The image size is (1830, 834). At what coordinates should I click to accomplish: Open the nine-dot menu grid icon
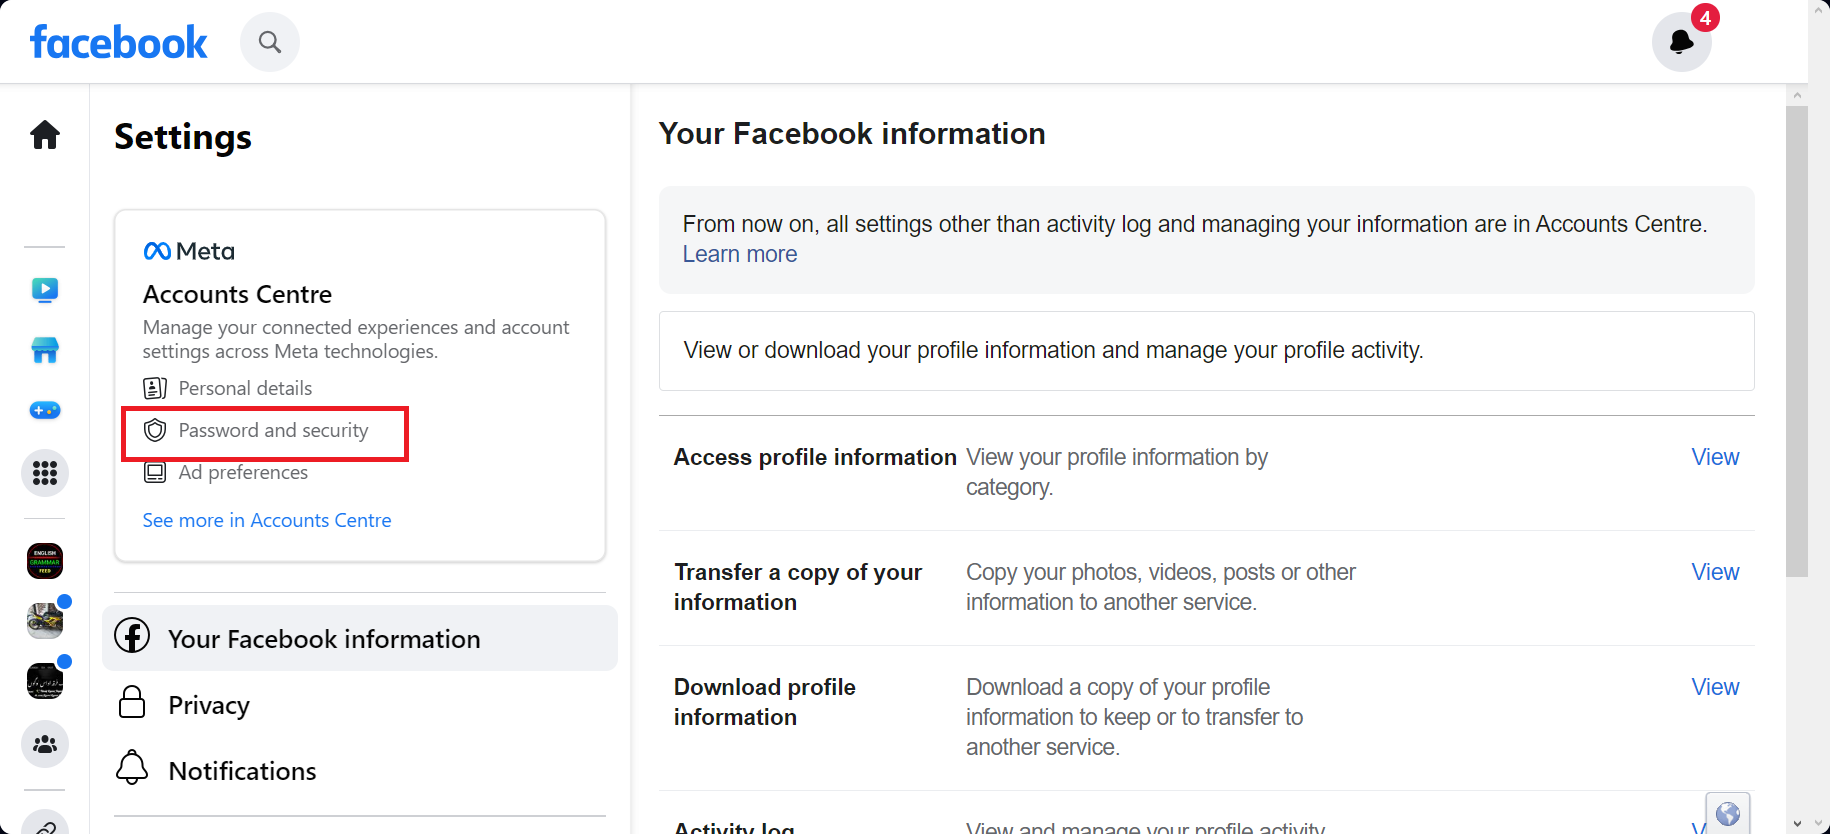click(x=45, y=473)
